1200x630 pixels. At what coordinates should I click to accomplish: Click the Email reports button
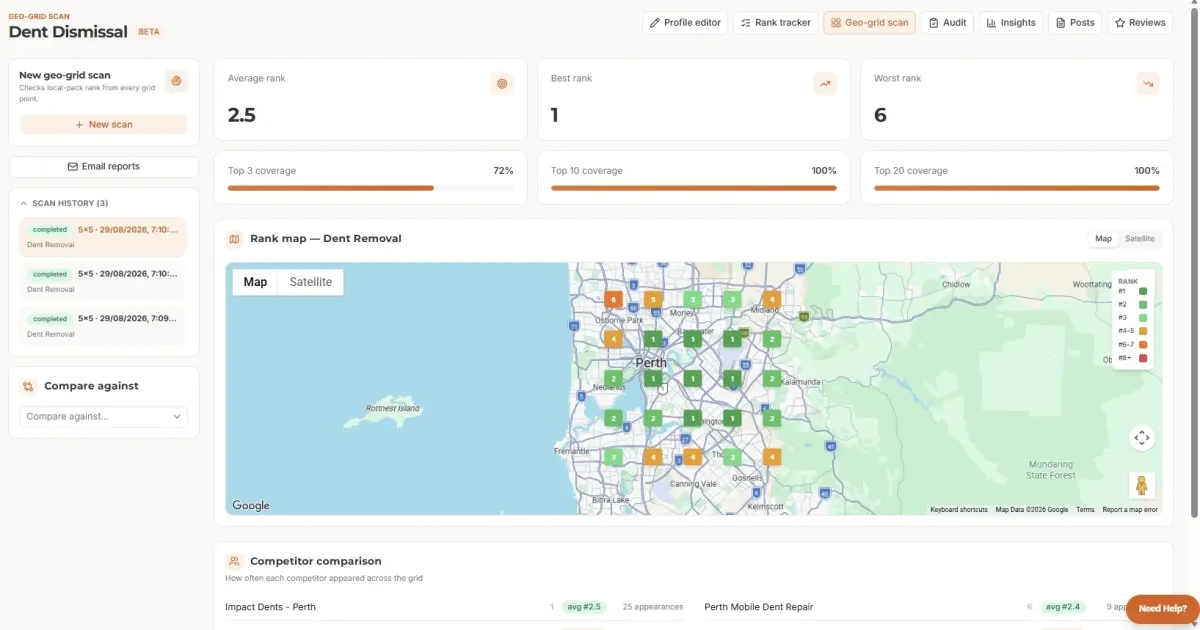(x=103, y=166)
